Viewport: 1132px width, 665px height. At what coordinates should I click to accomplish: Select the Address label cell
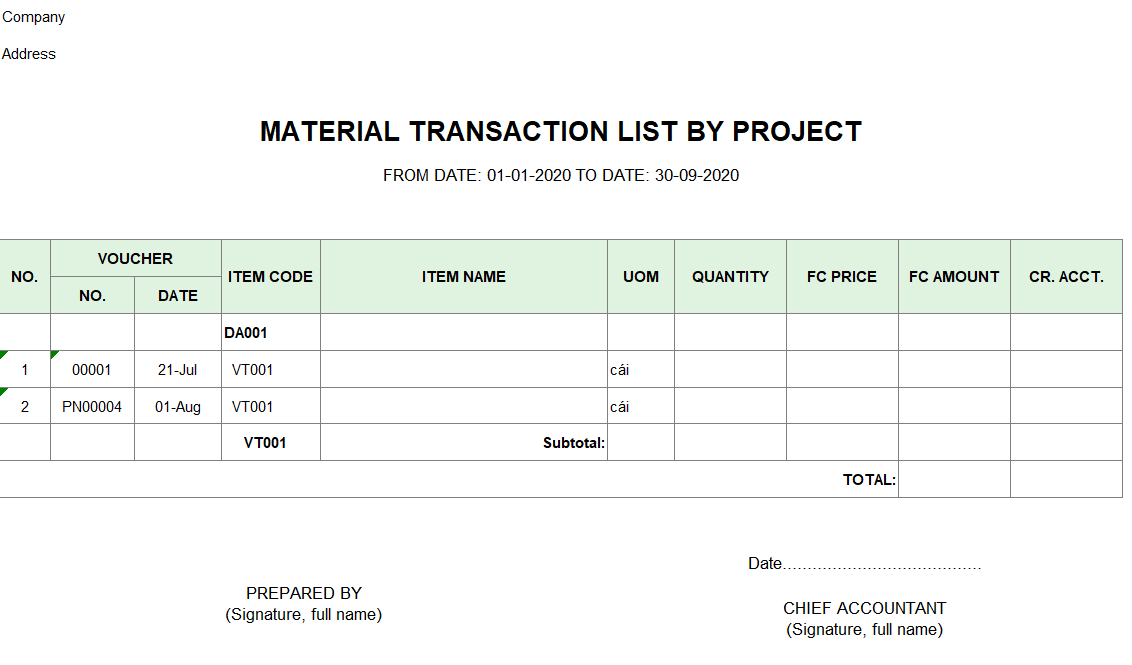pos(29,54)
